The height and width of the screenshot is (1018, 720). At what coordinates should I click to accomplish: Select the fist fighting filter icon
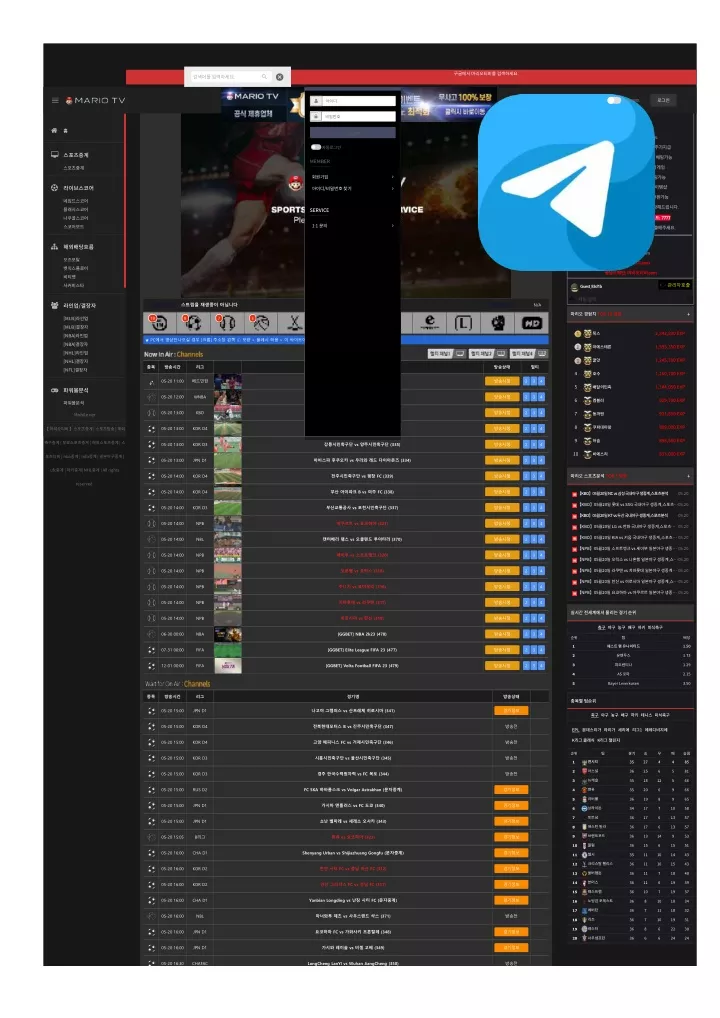click(x=497, y=322)
